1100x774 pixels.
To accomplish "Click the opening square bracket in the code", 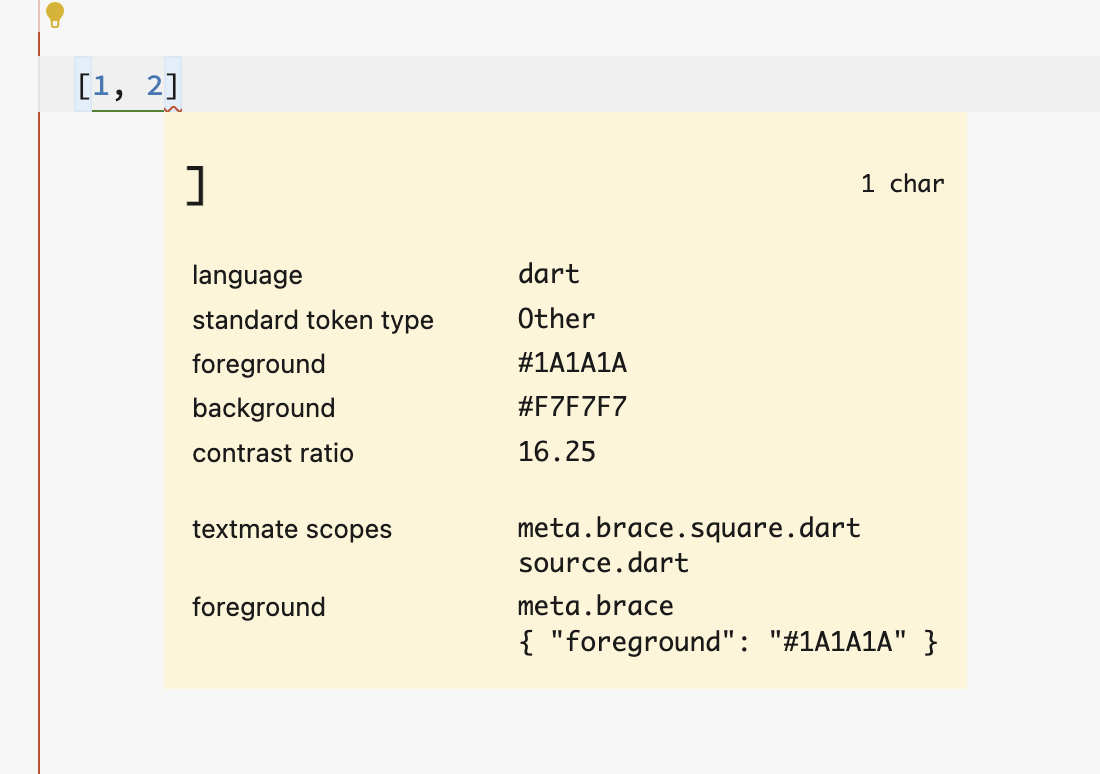I will [83, 86].
